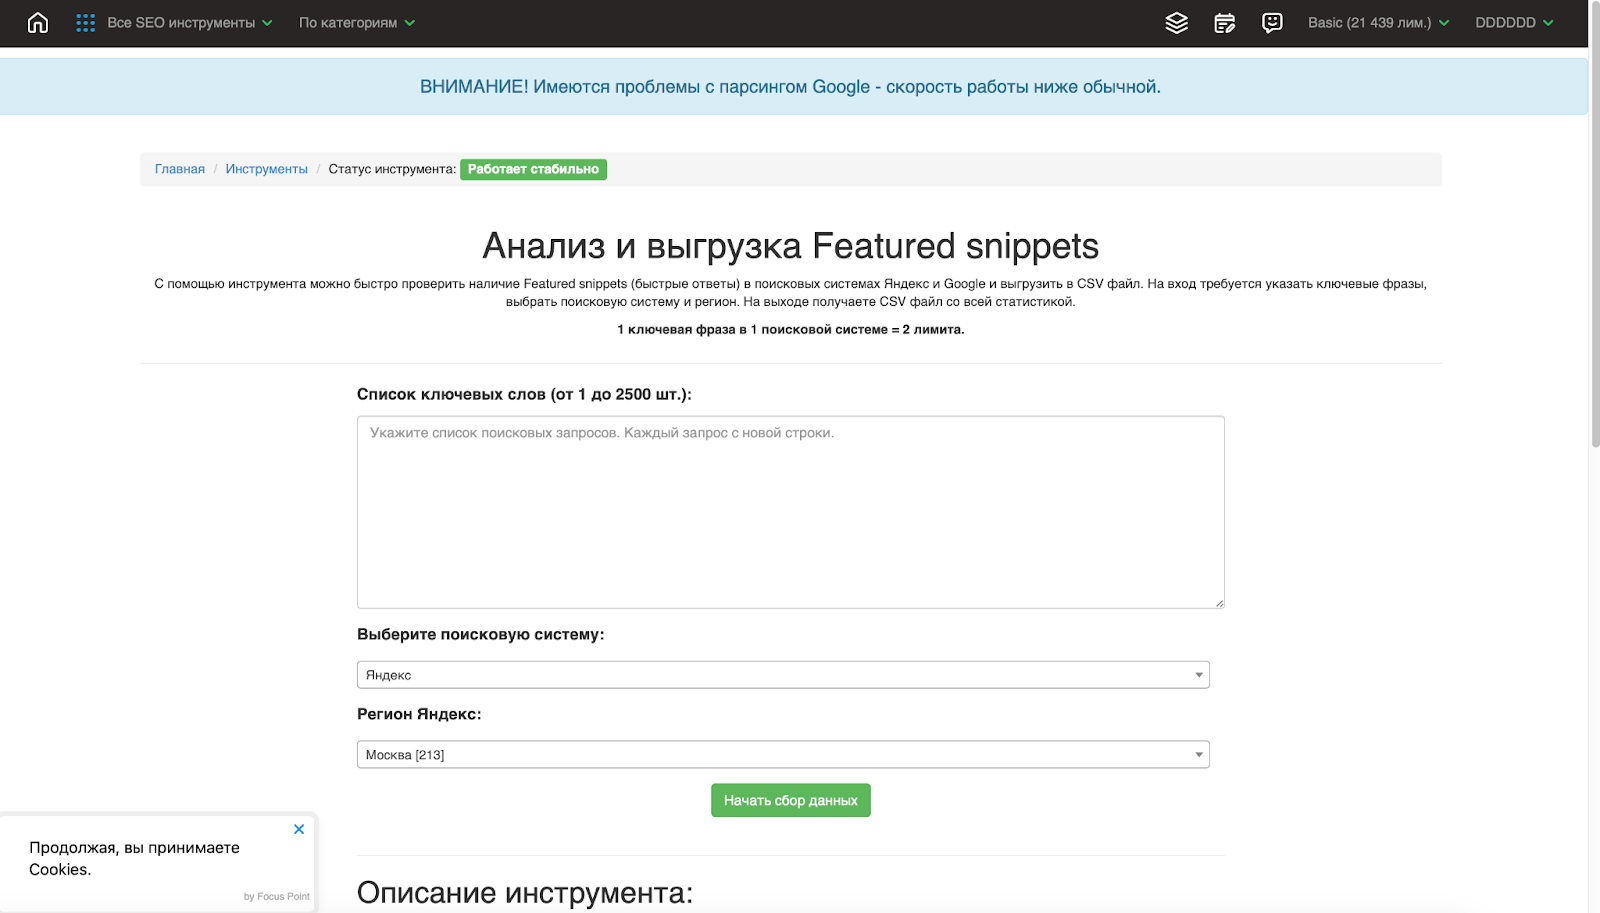Click the Работает стабильно status badge
The height and width of the screenshot is (913, 1600).
coord(533,169)
